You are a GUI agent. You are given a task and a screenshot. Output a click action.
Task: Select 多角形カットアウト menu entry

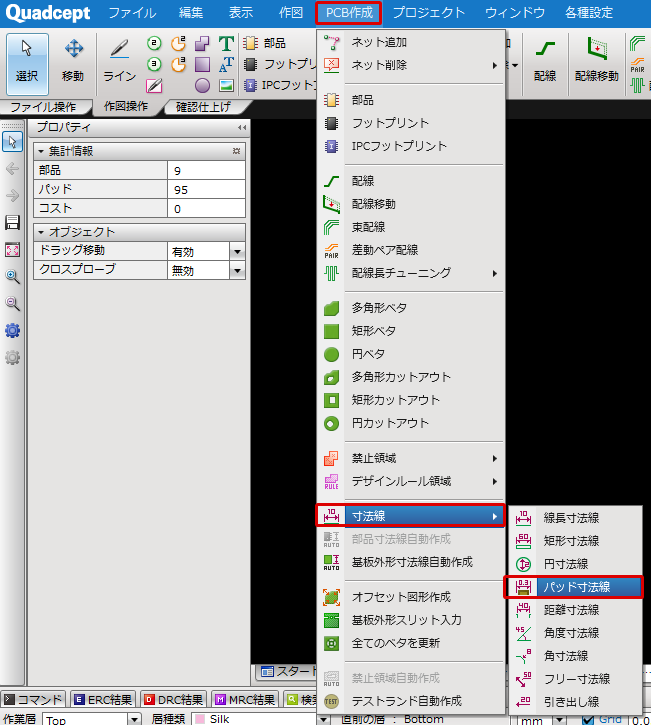411,377
